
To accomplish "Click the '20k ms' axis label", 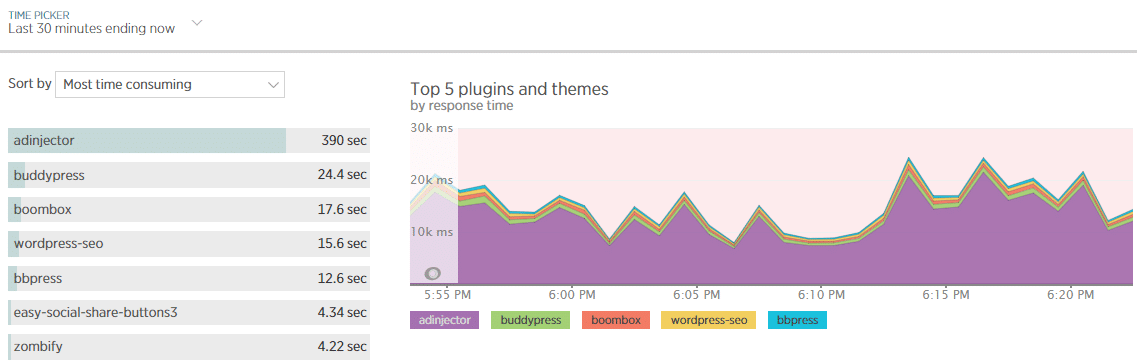I will [x=432, y=180].
